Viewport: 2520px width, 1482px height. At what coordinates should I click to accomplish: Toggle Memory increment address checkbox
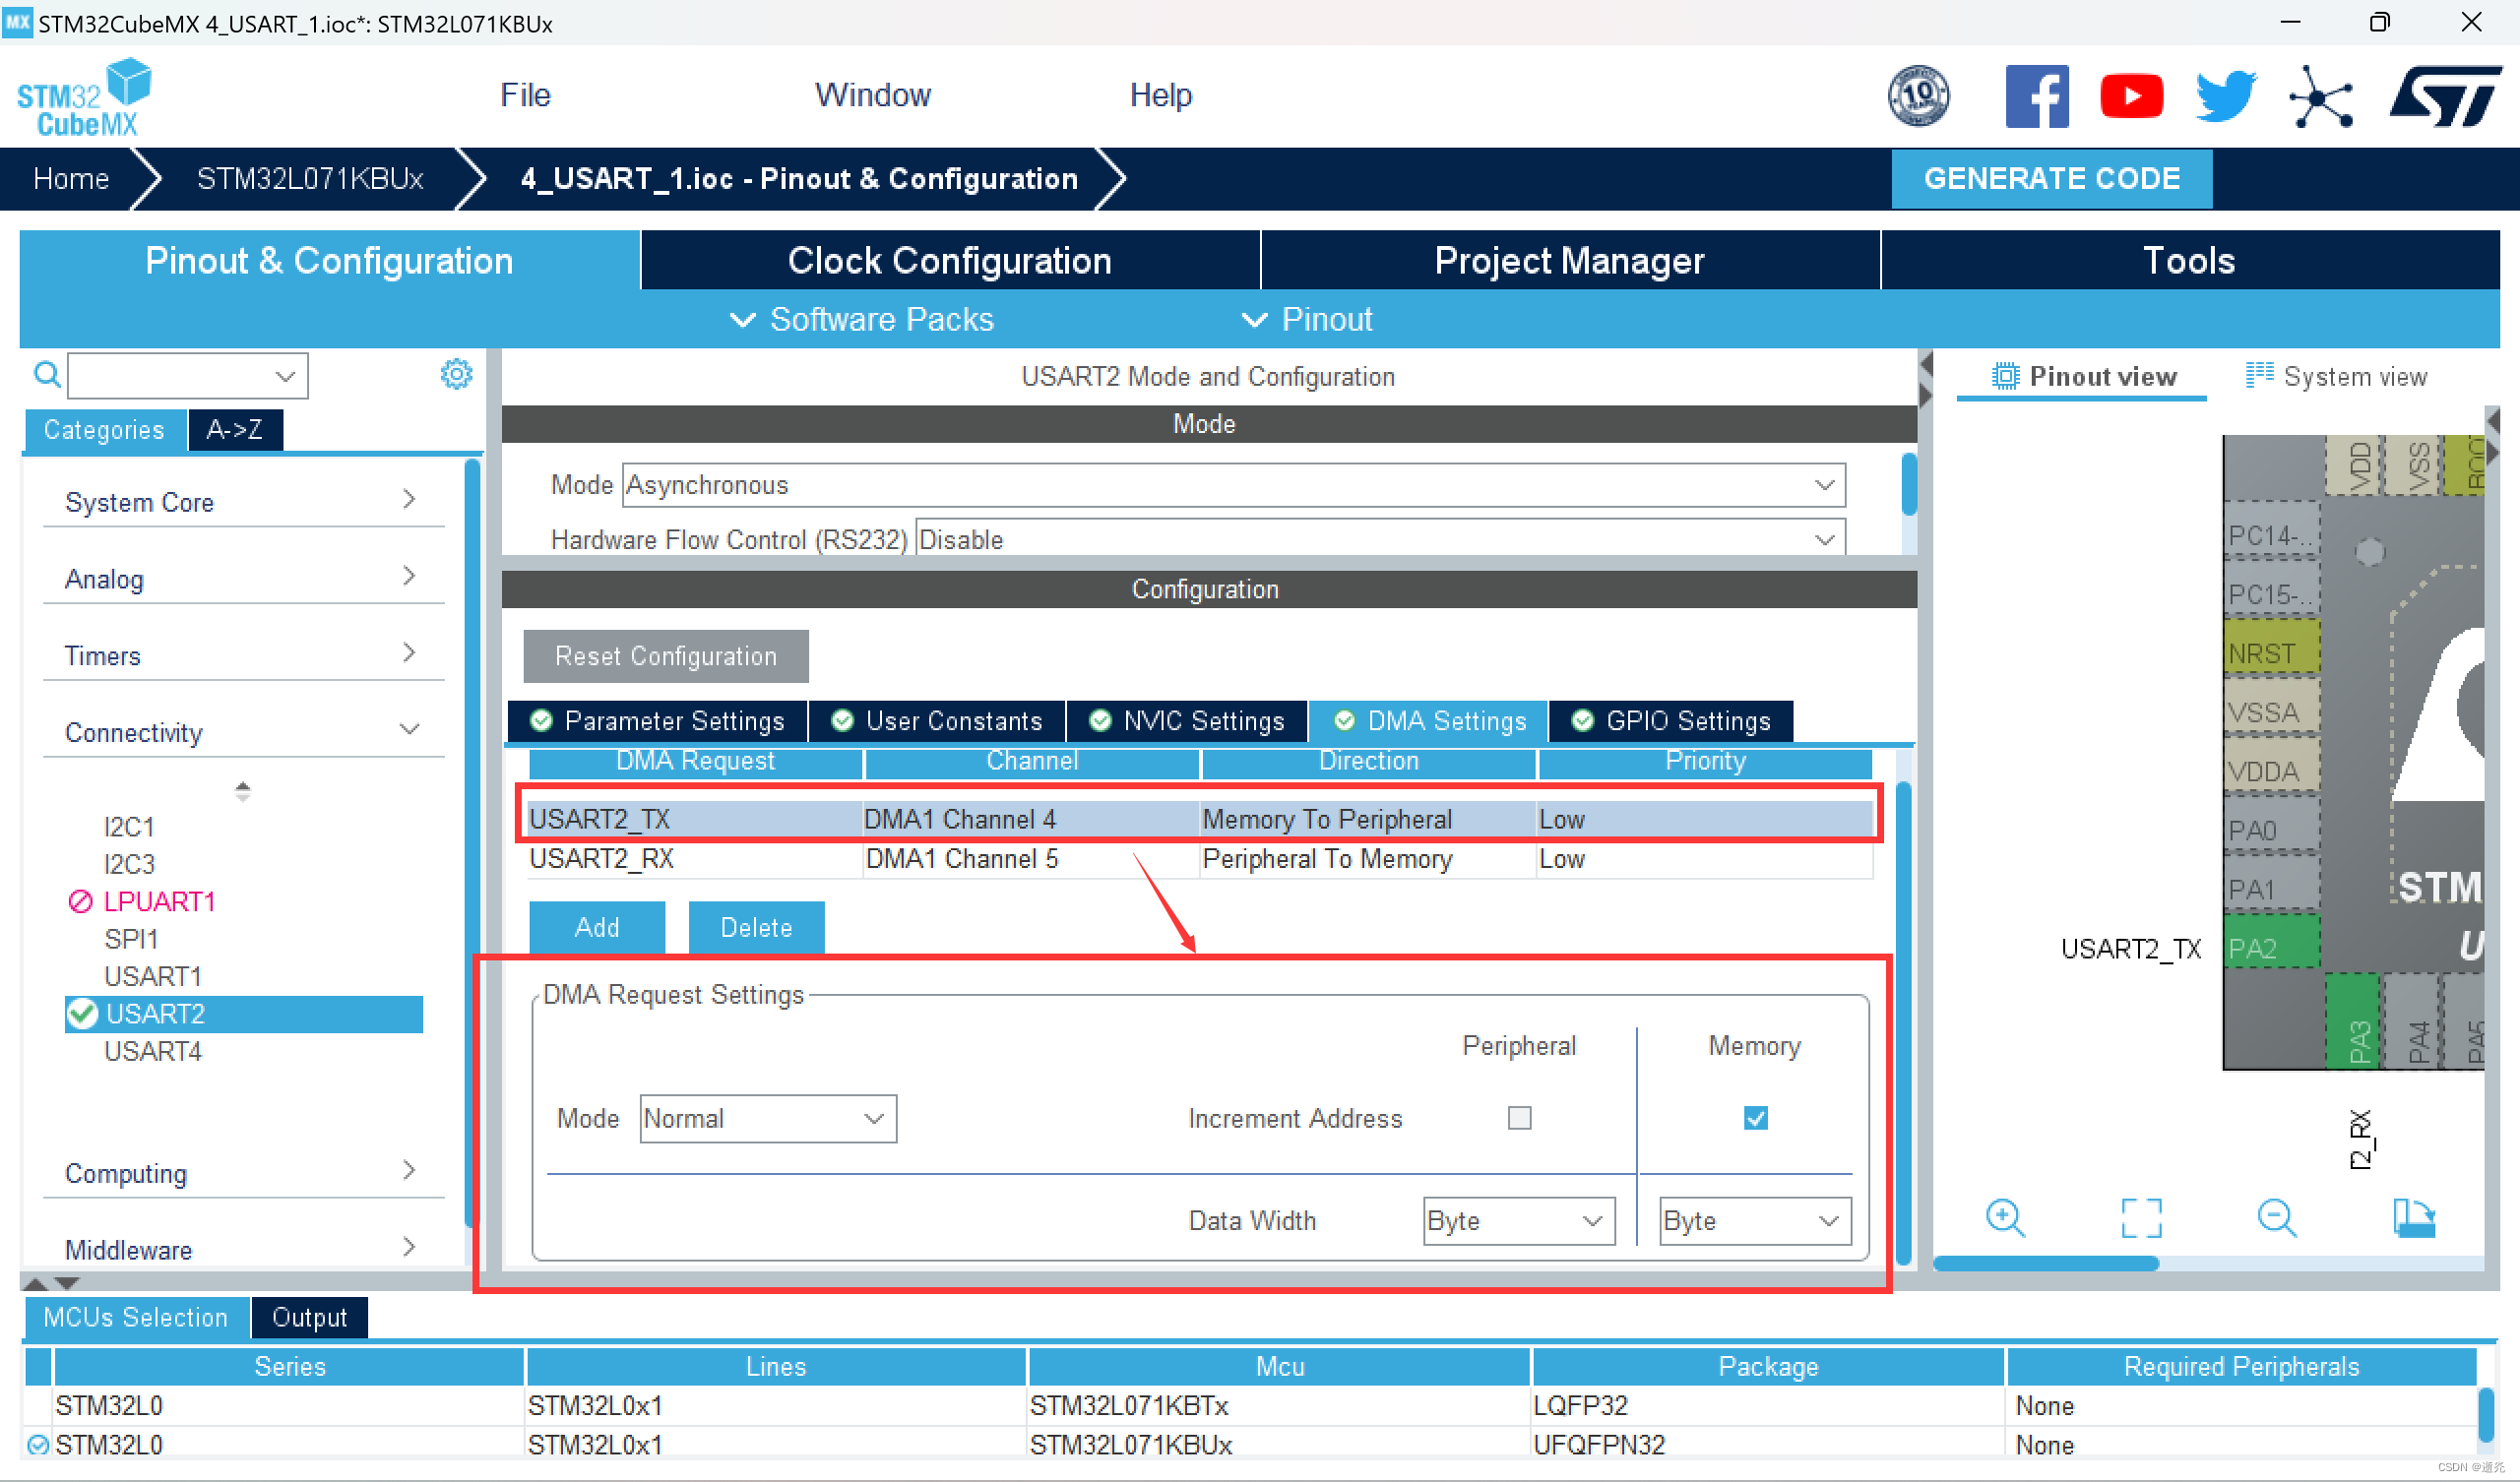pos(1755,1117)
